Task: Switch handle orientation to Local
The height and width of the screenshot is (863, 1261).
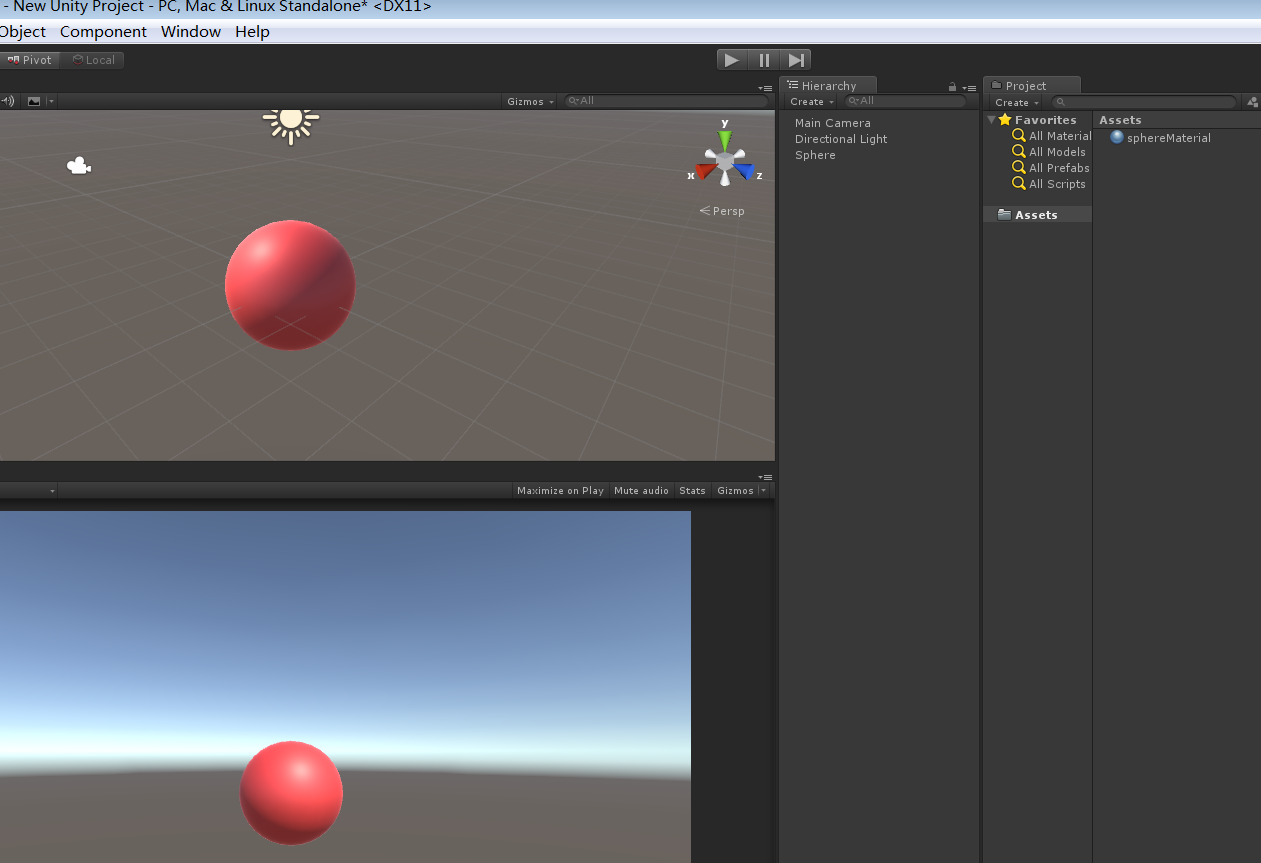Action: 93,59
